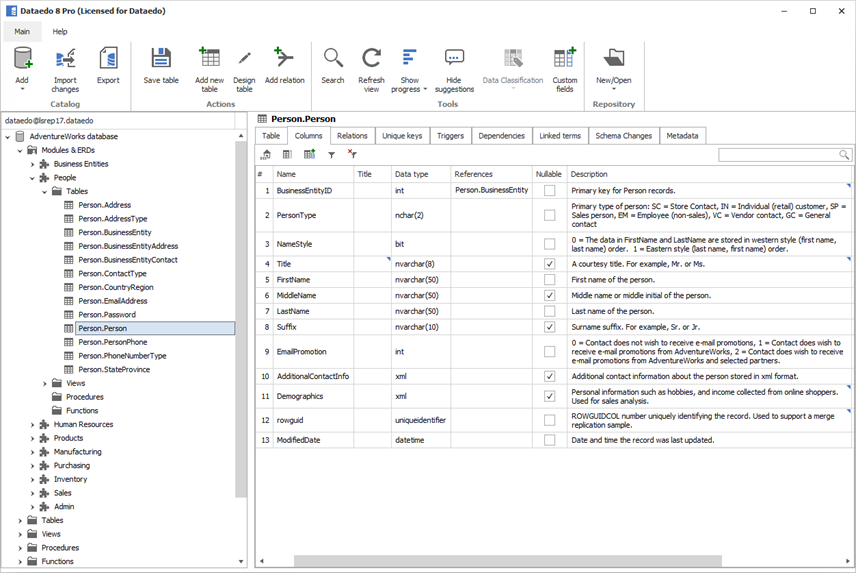Click the Import changes icon

click(65, 58)
